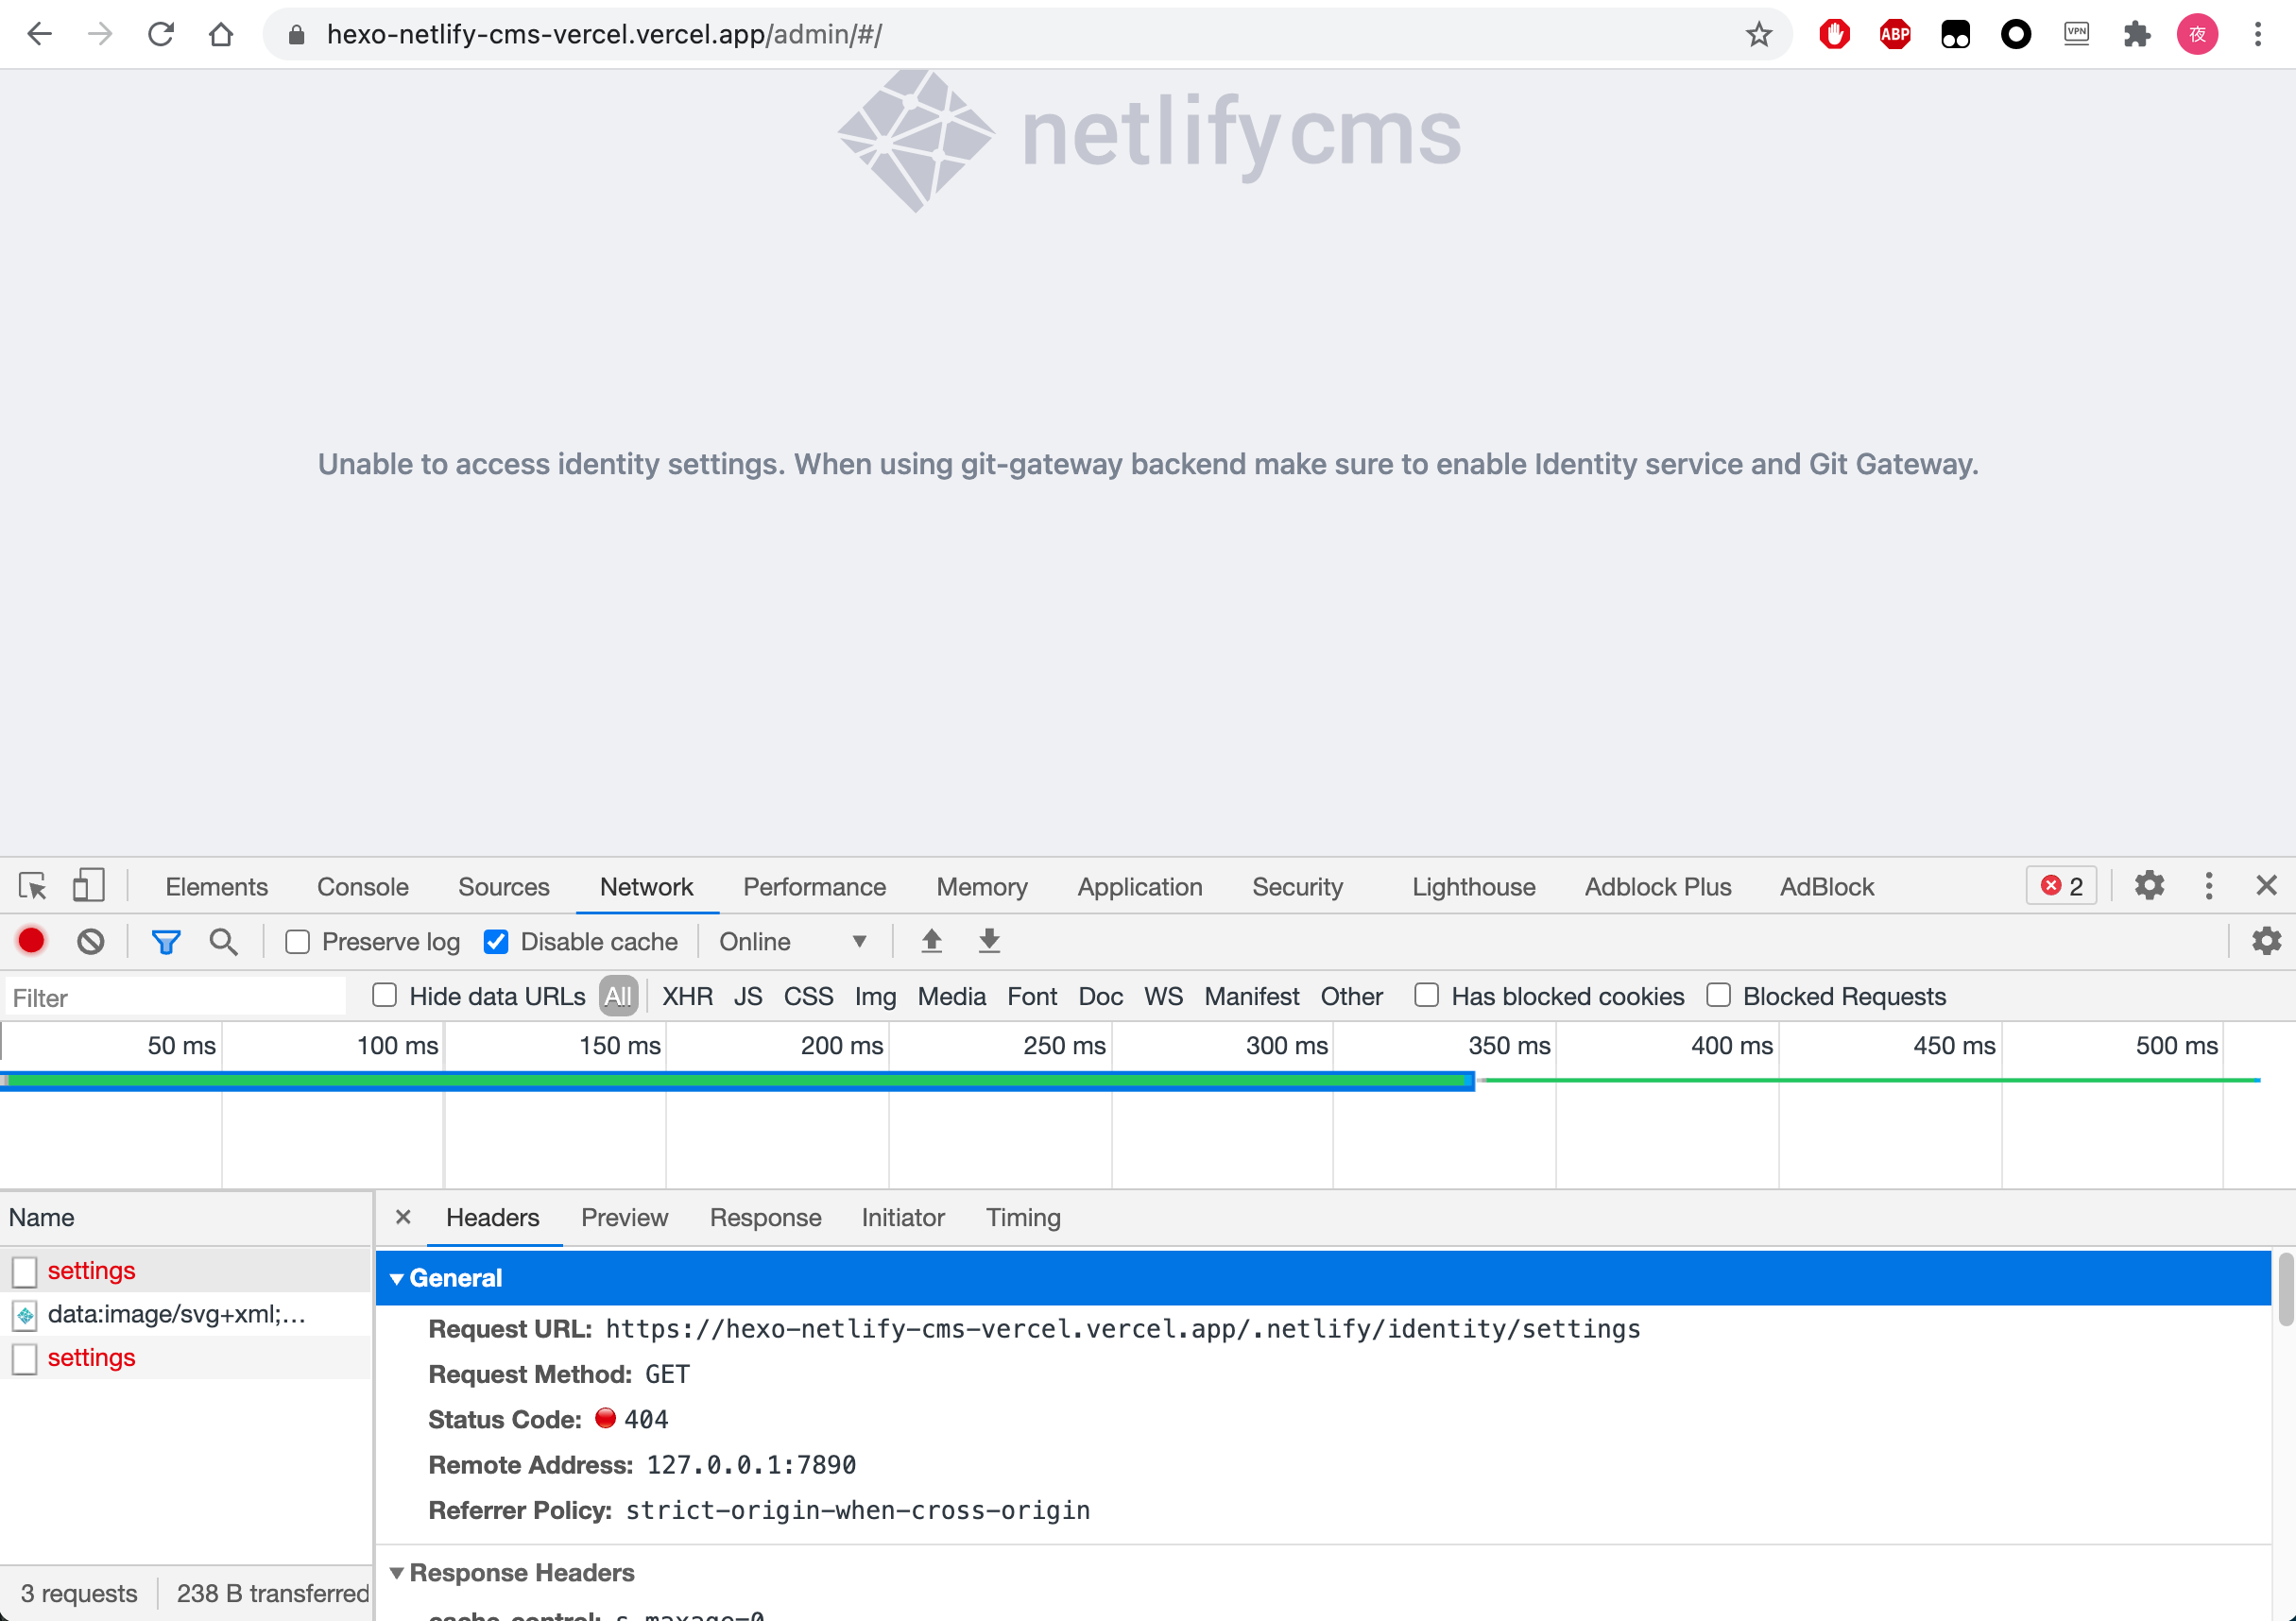The height and width of the screenshot is (1621, 2296).
Task: Select the inspect element cursor tool
Action: 33,886
